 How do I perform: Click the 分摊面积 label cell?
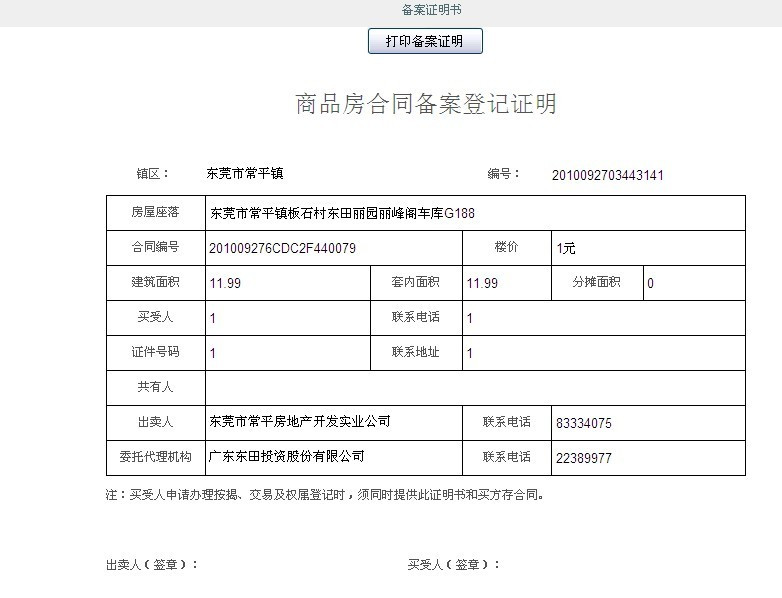(x=597, y=282)
